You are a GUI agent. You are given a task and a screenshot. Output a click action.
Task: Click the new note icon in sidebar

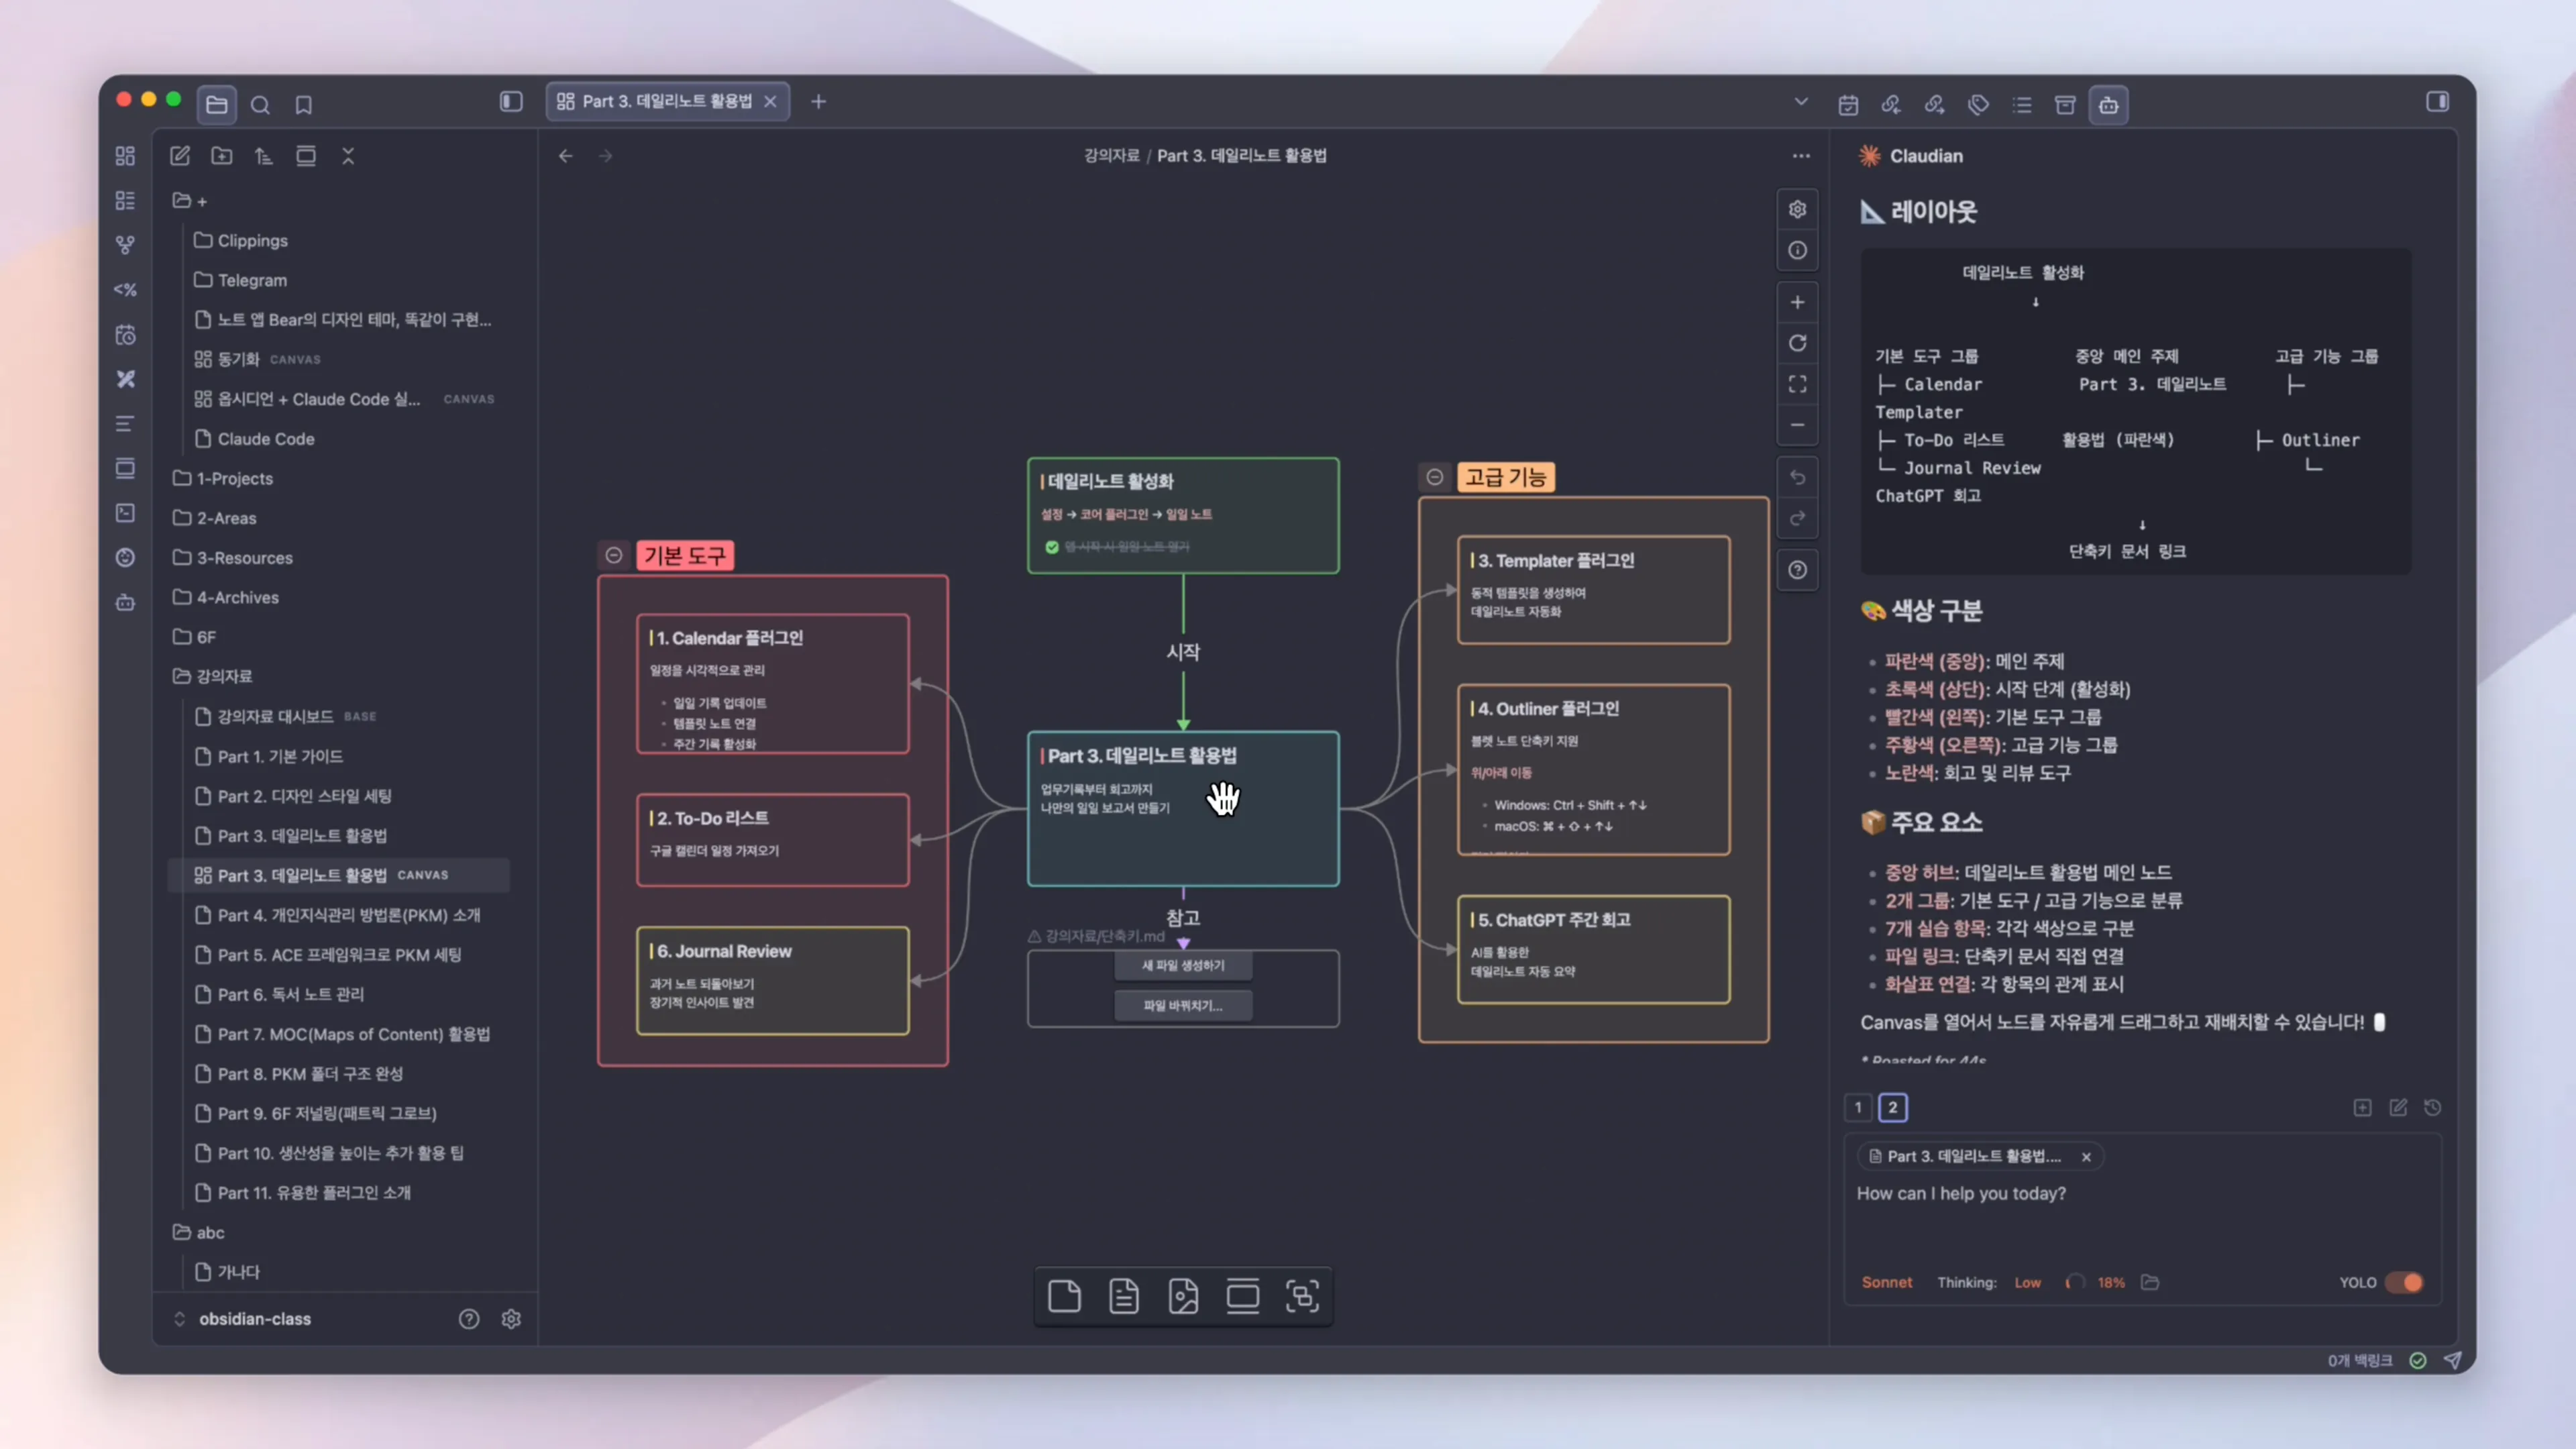(x=180, y=156)
